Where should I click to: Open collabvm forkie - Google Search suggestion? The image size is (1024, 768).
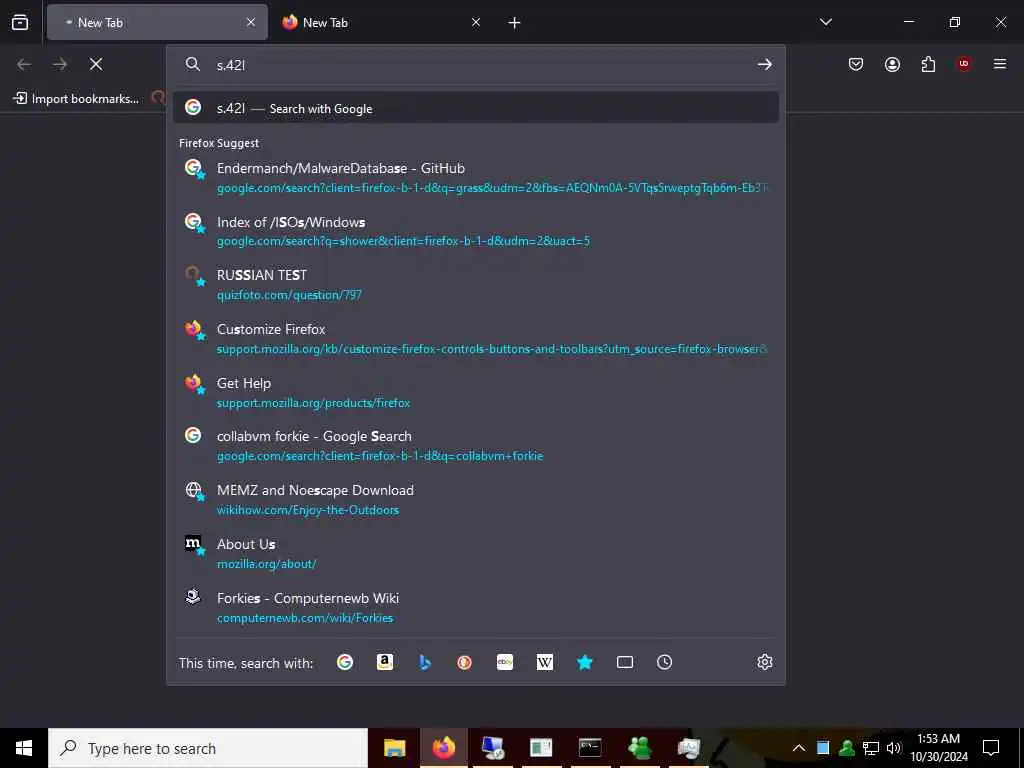click(x=476, y=446)
